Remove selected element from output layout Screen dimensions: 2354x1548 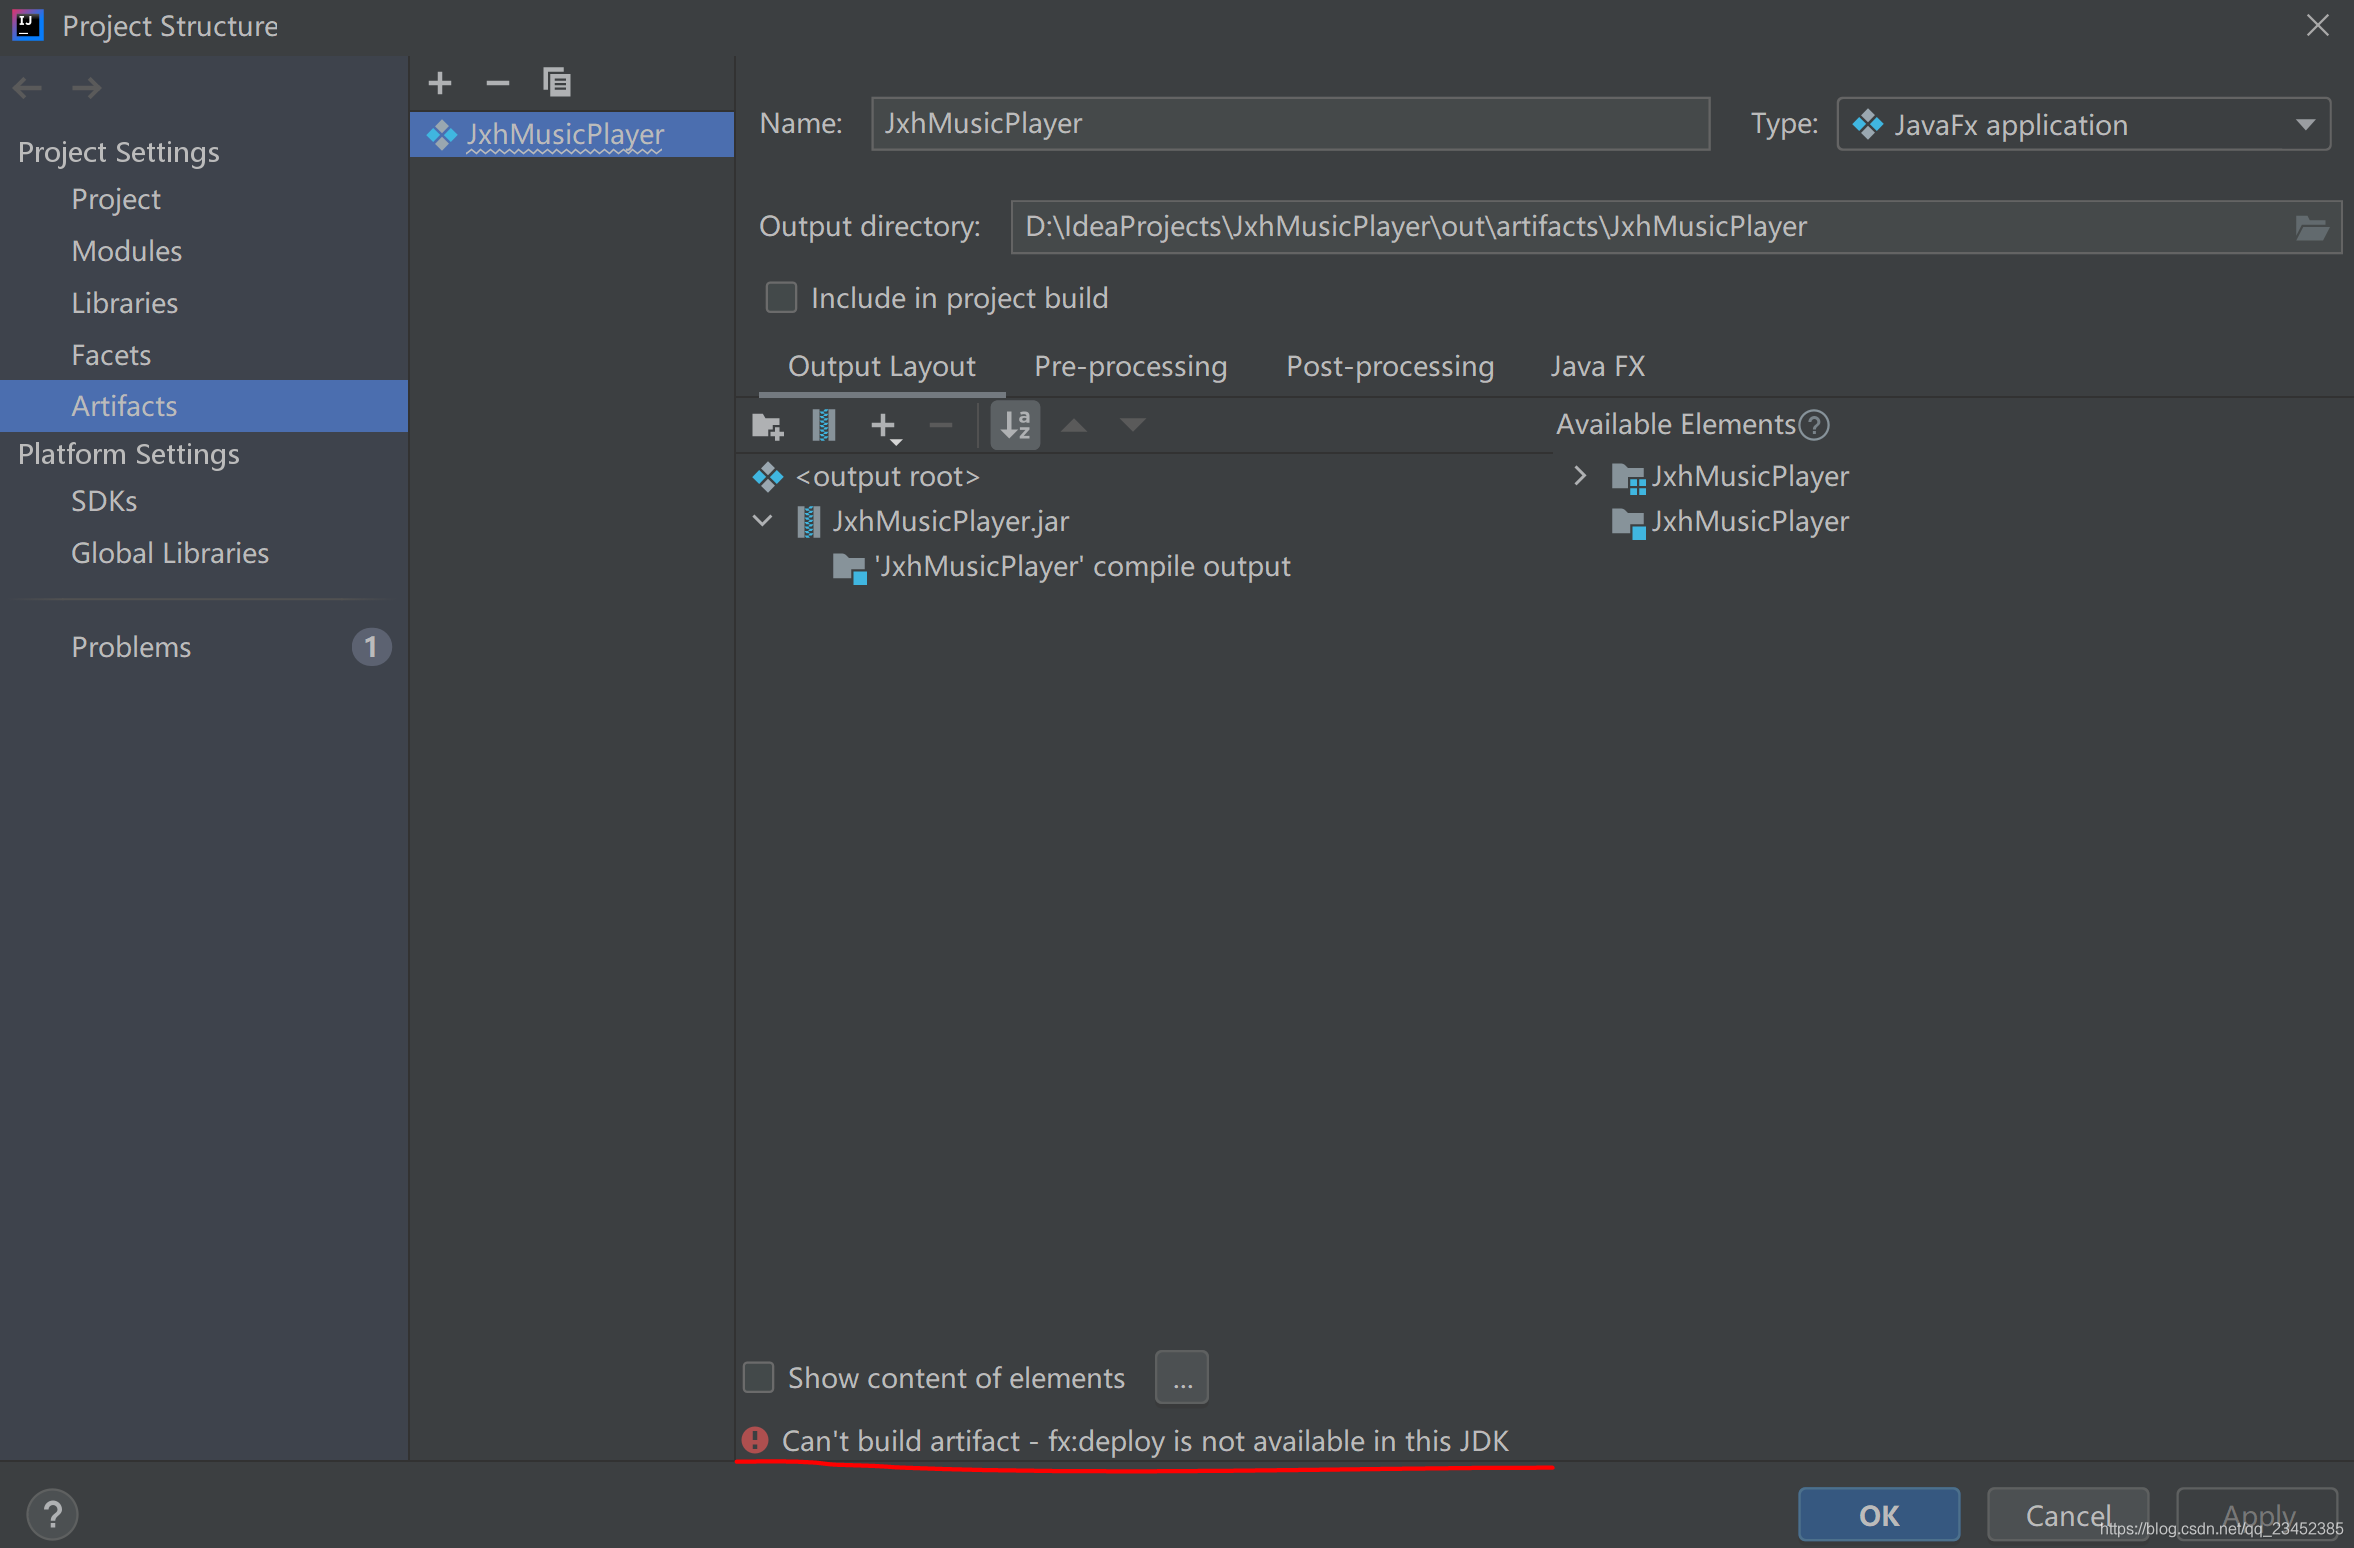point(940,425)
